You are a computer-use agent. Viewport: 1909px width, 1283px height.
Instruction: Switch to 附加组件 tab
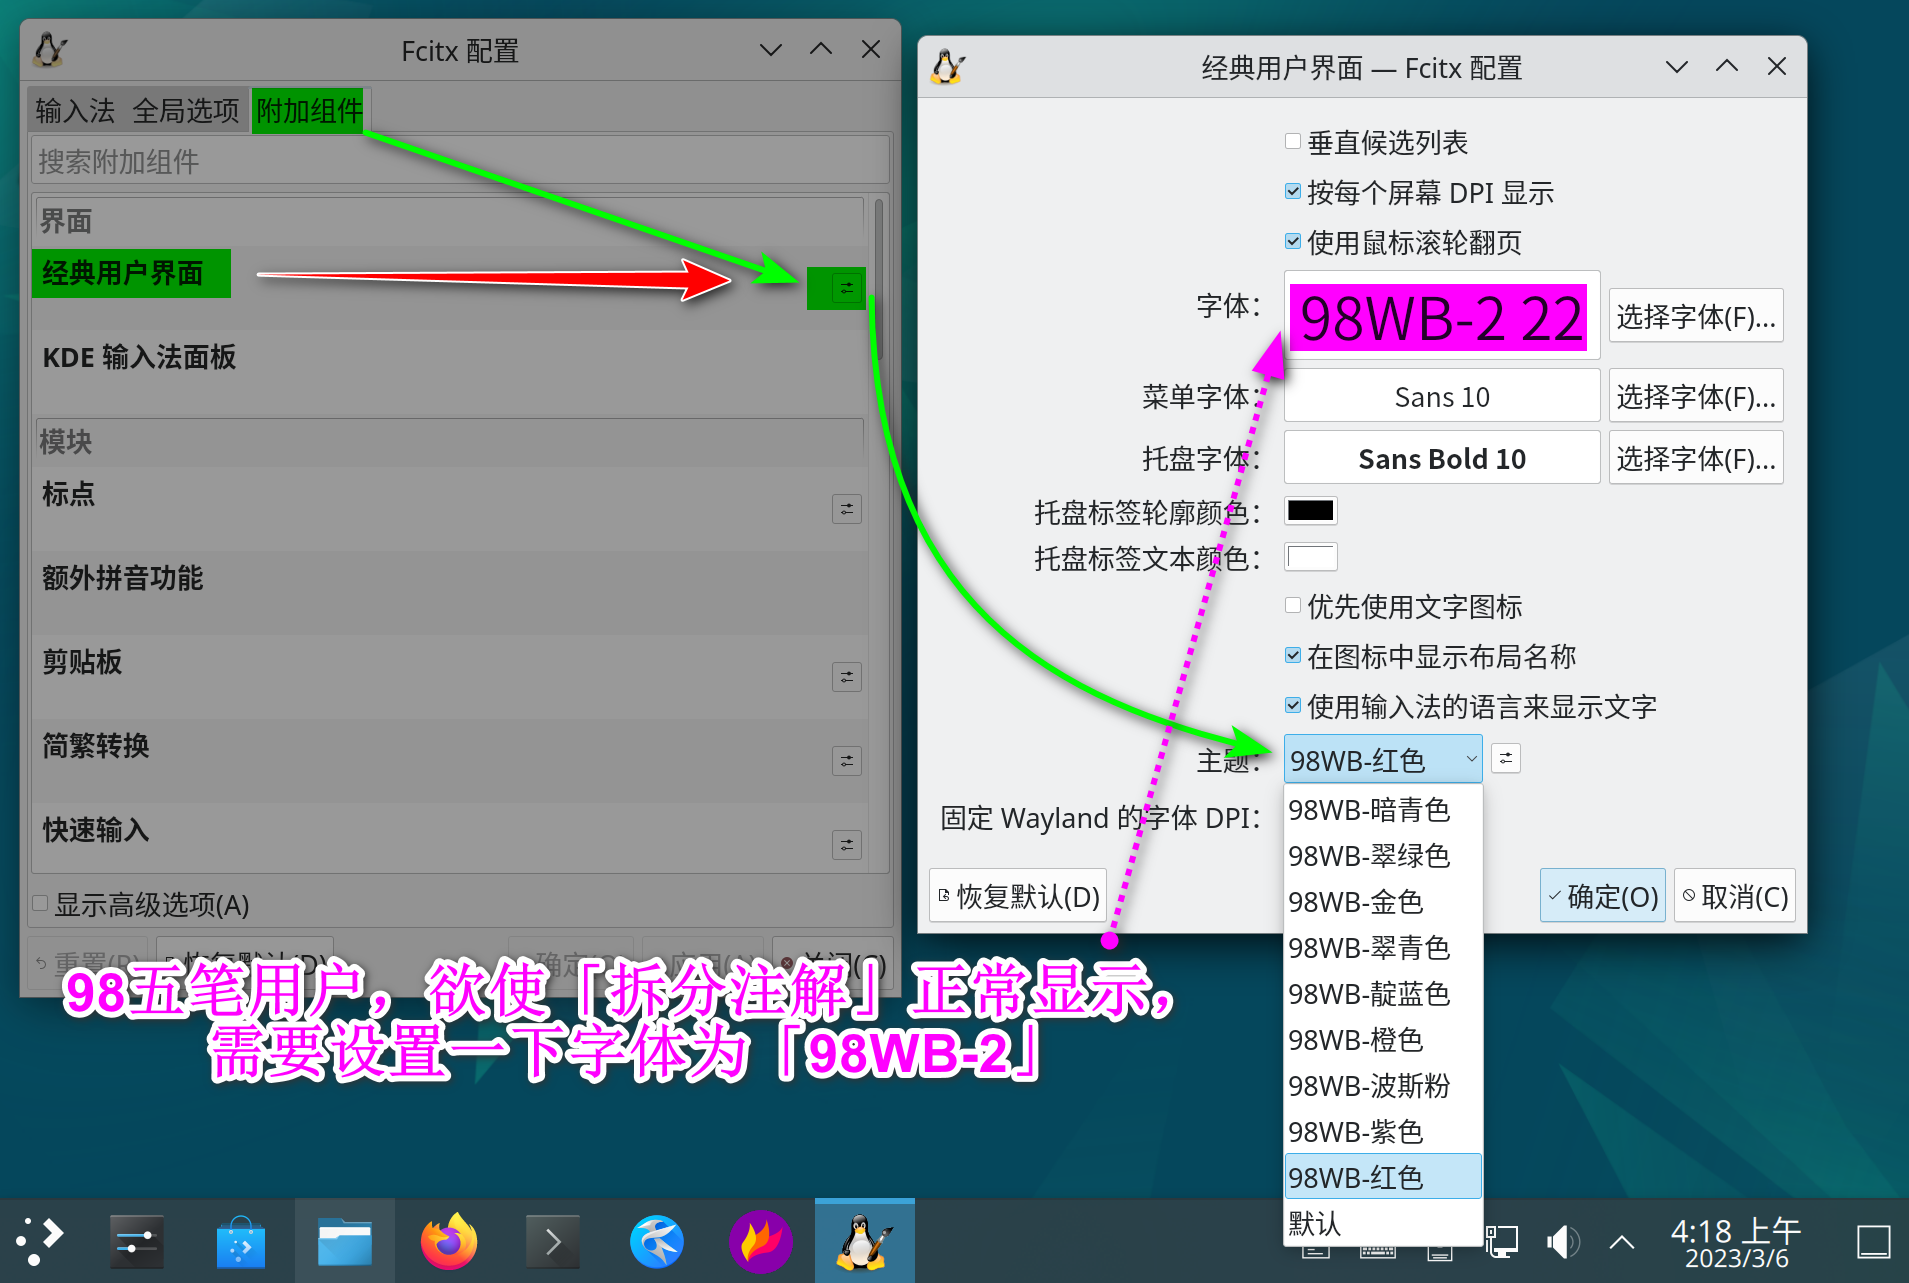point(309,110)
